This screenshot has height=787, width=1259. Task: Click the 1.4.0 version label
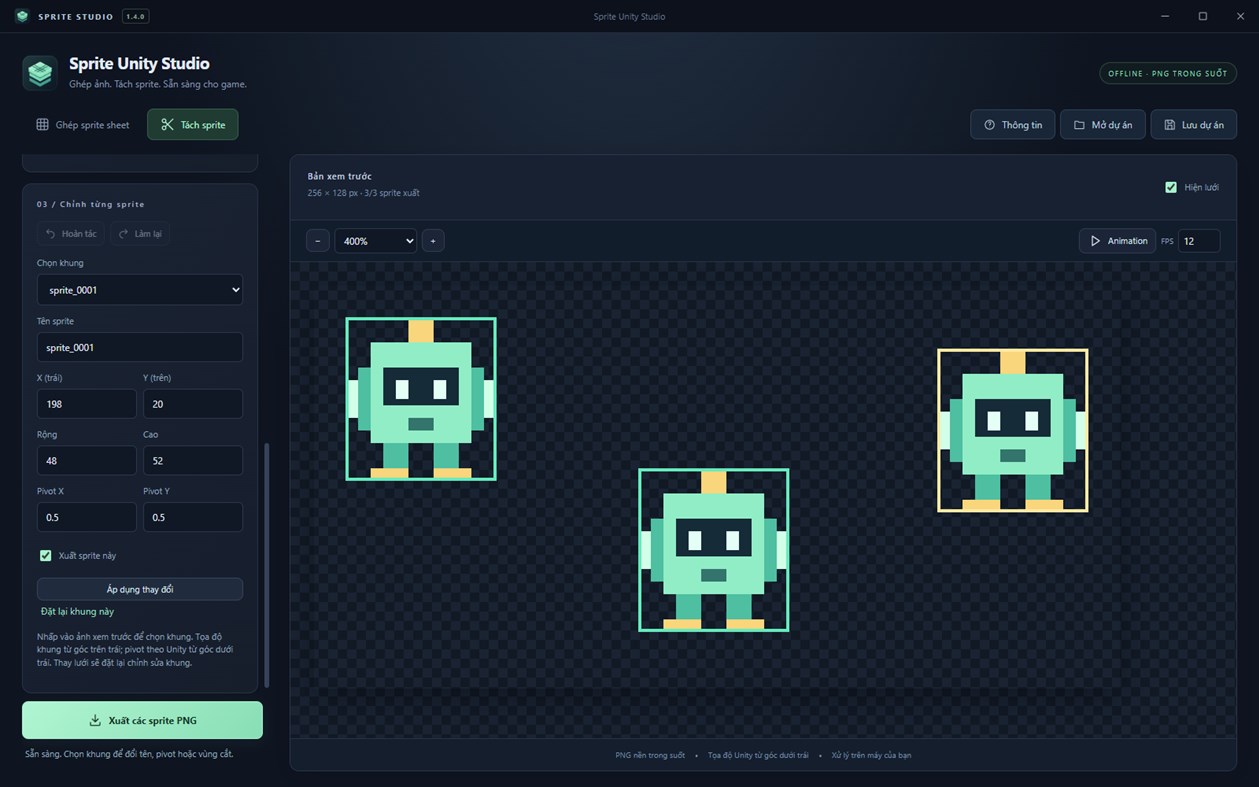135,16
